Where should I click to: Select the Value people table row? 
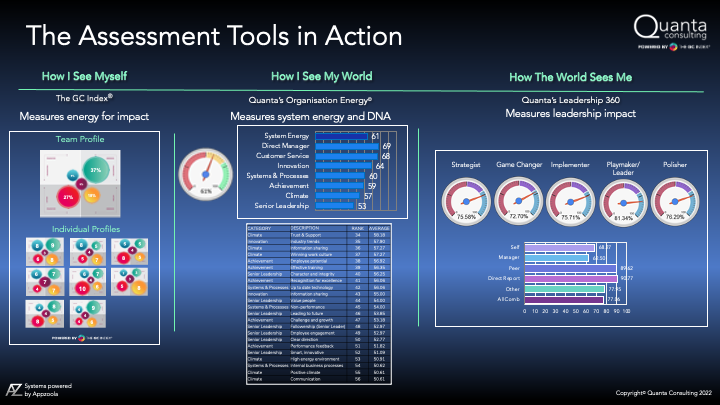coord(319,300)
